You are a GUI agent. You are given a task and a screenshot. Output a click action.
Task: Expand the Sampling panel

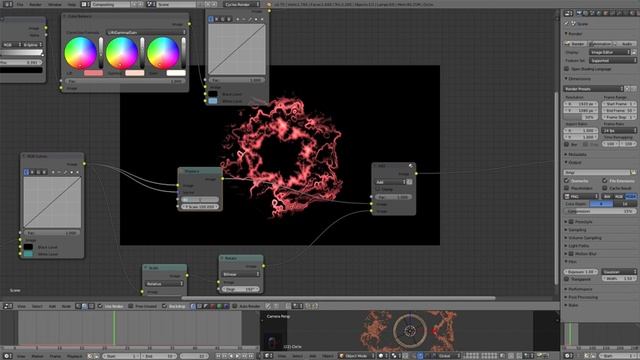[578, 230]
